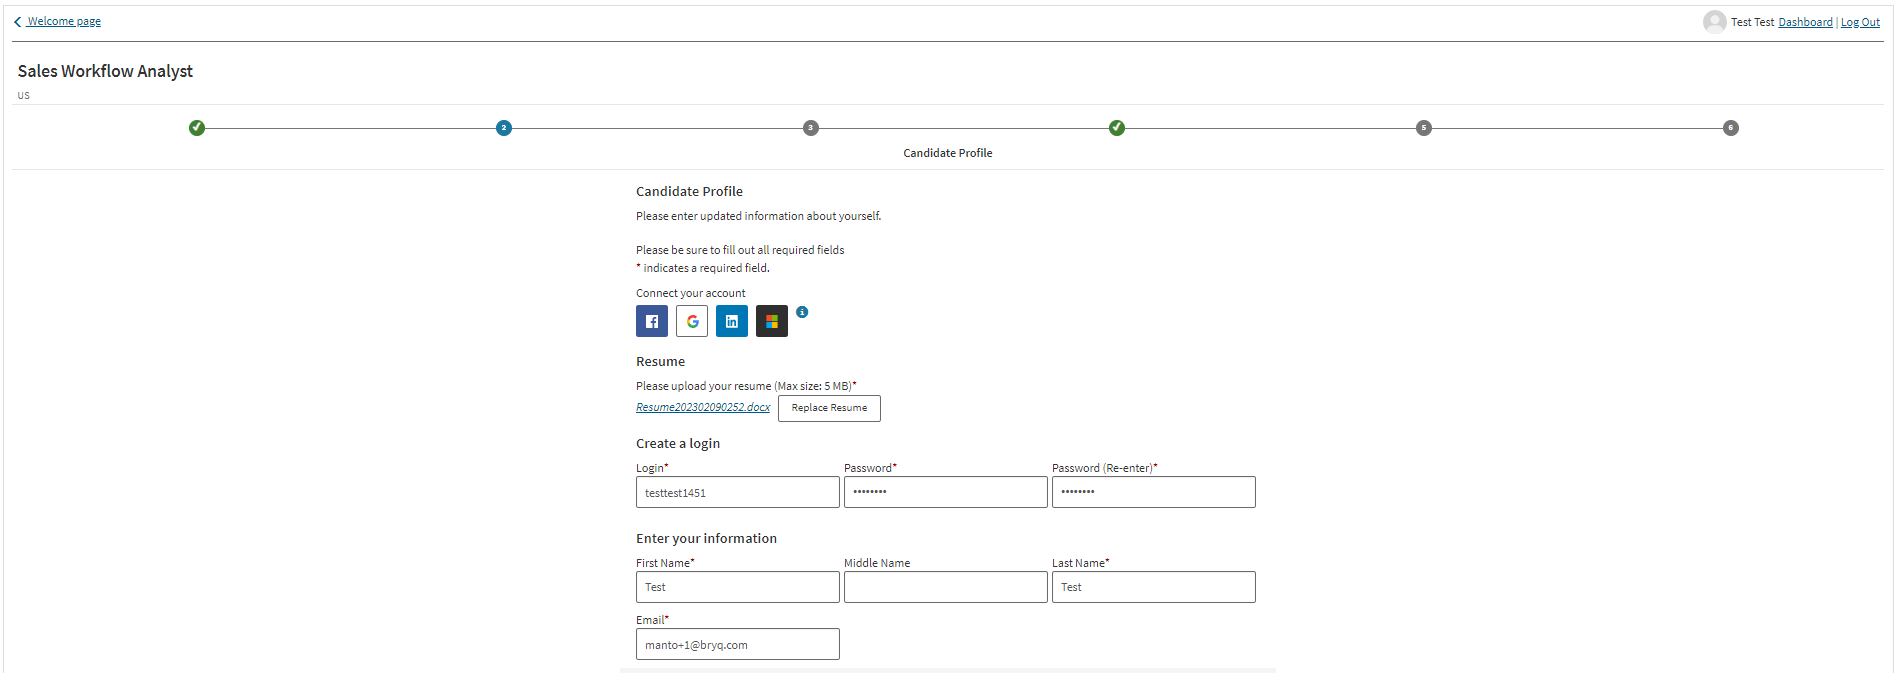Screen dimensions: 1899x673
Task: Open the uploaded Resume202302090252.docx file
Action: 703,407
